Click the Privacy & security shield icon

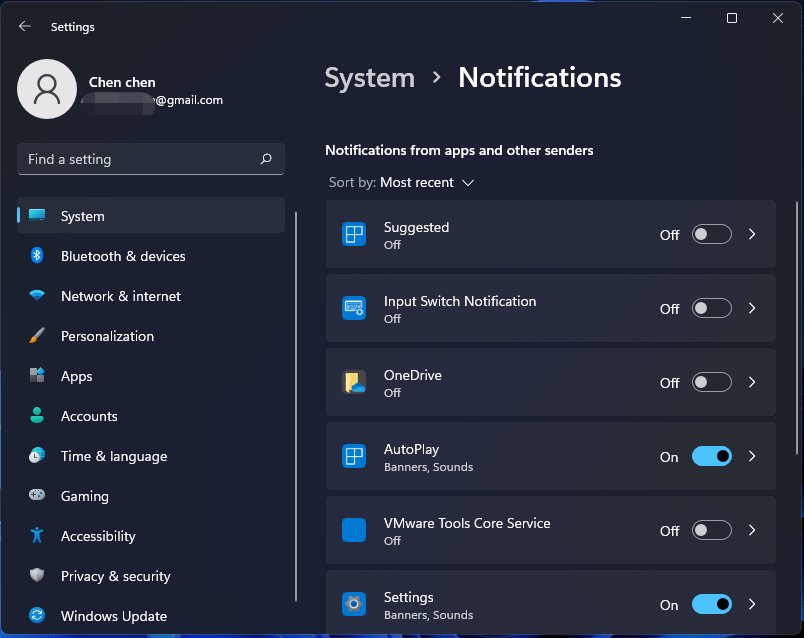pos(37,576)
